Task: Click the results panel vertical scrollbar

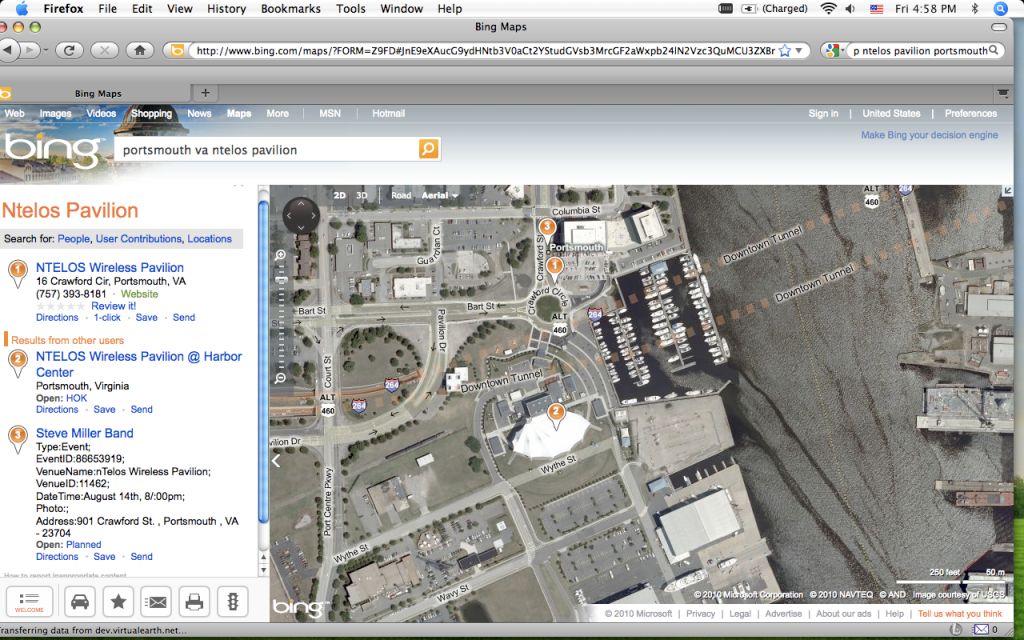Action: tap(264, 362)
